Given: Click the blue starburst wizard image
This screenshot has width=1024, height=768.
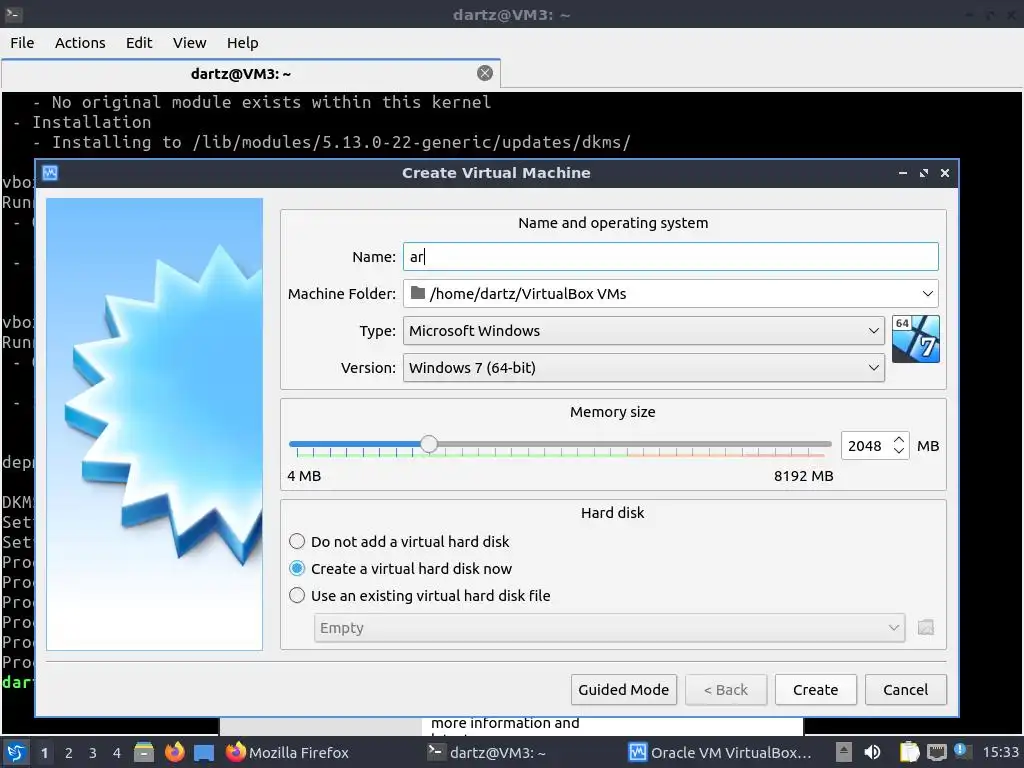Looking at the screenshot, I should coord(155,424).
